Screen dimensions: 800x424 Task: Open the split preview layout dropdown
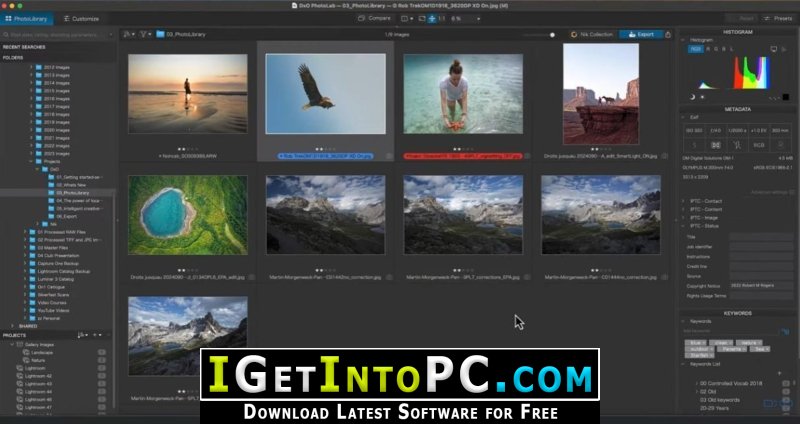click(x=407, y=19)
